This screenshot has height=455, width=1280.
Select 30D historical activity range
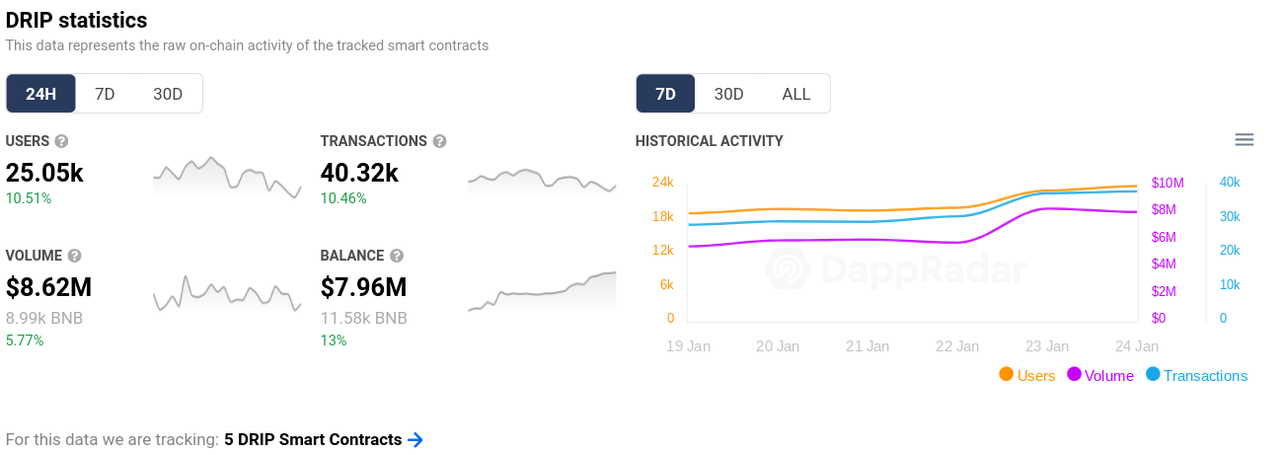(729, 94)
